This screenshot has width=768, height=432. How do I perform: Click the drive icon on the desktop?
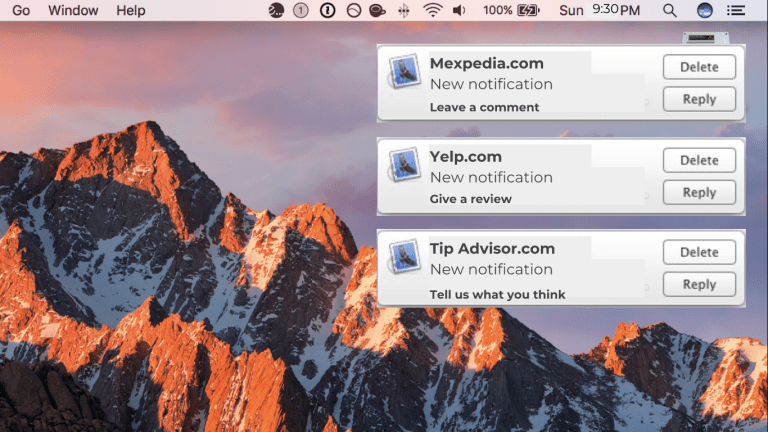(x=706, y=38)
